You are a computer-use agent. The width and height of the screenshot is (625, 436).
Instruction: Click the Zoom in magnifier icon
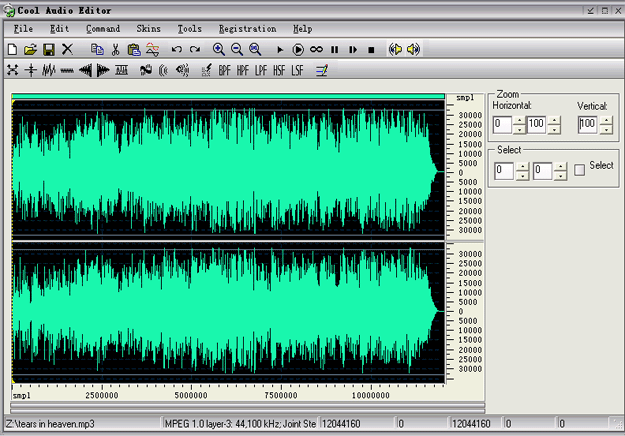(x=219, y=49)
